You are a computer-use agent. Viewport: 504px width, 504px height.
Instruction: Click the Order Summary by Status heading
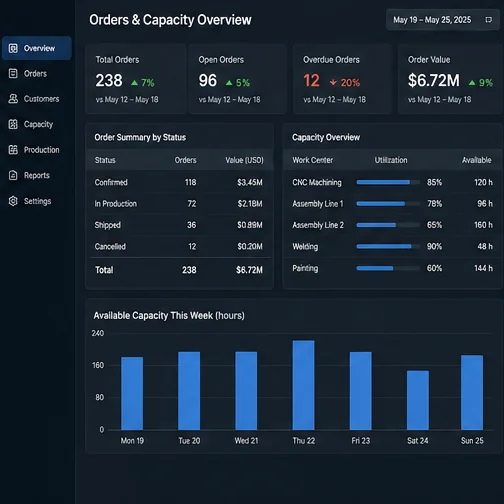point(140,137)
